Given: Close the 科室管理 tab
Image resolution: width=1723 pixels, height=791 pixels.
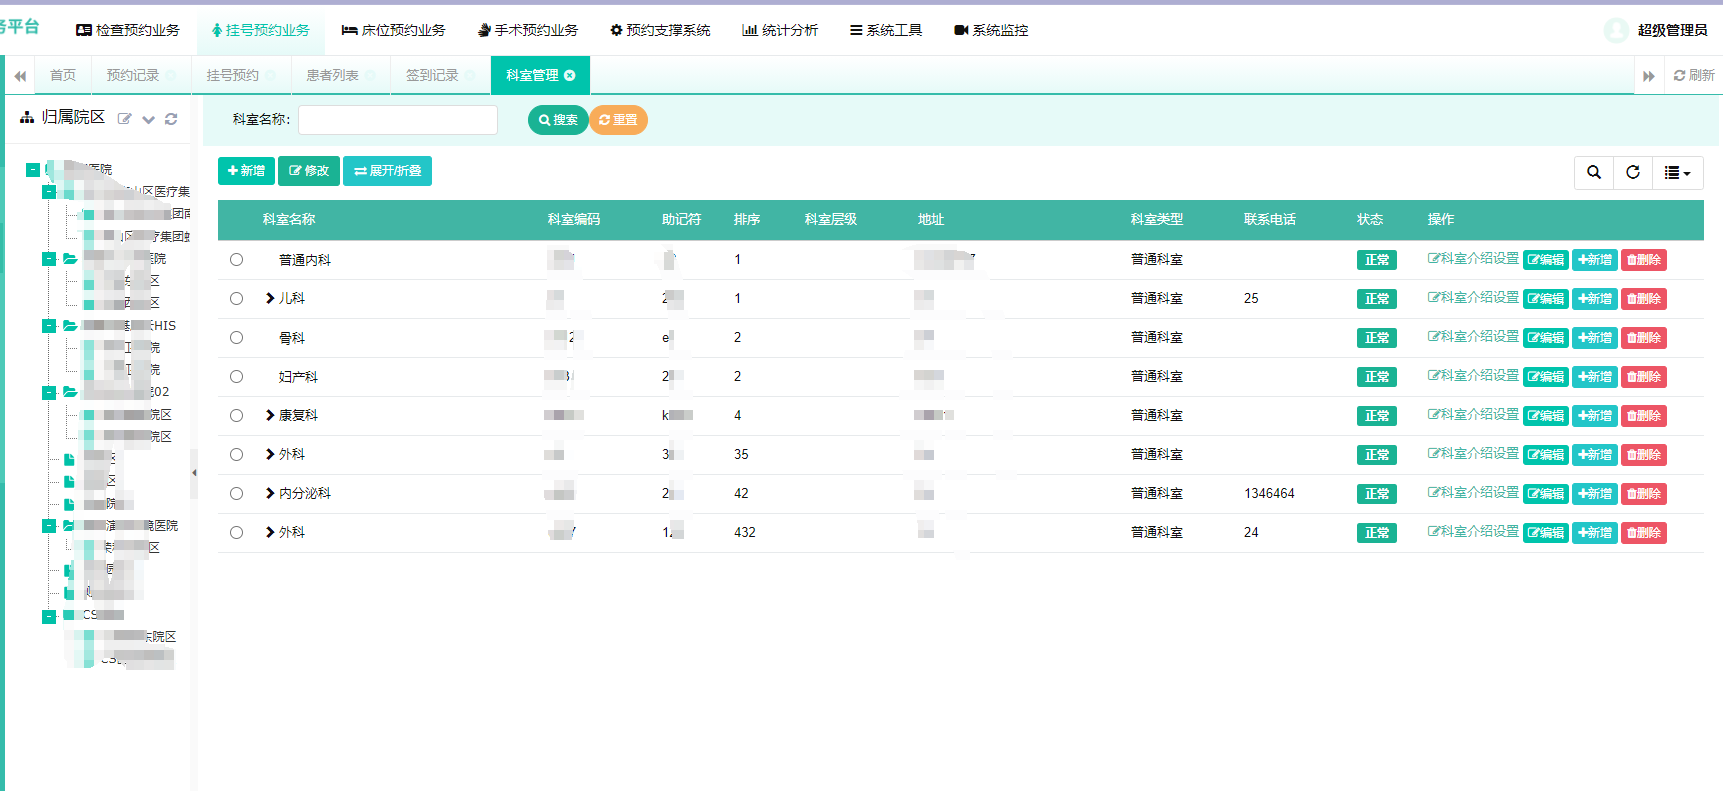Looking at the screenshot, I should click(570, 75).
